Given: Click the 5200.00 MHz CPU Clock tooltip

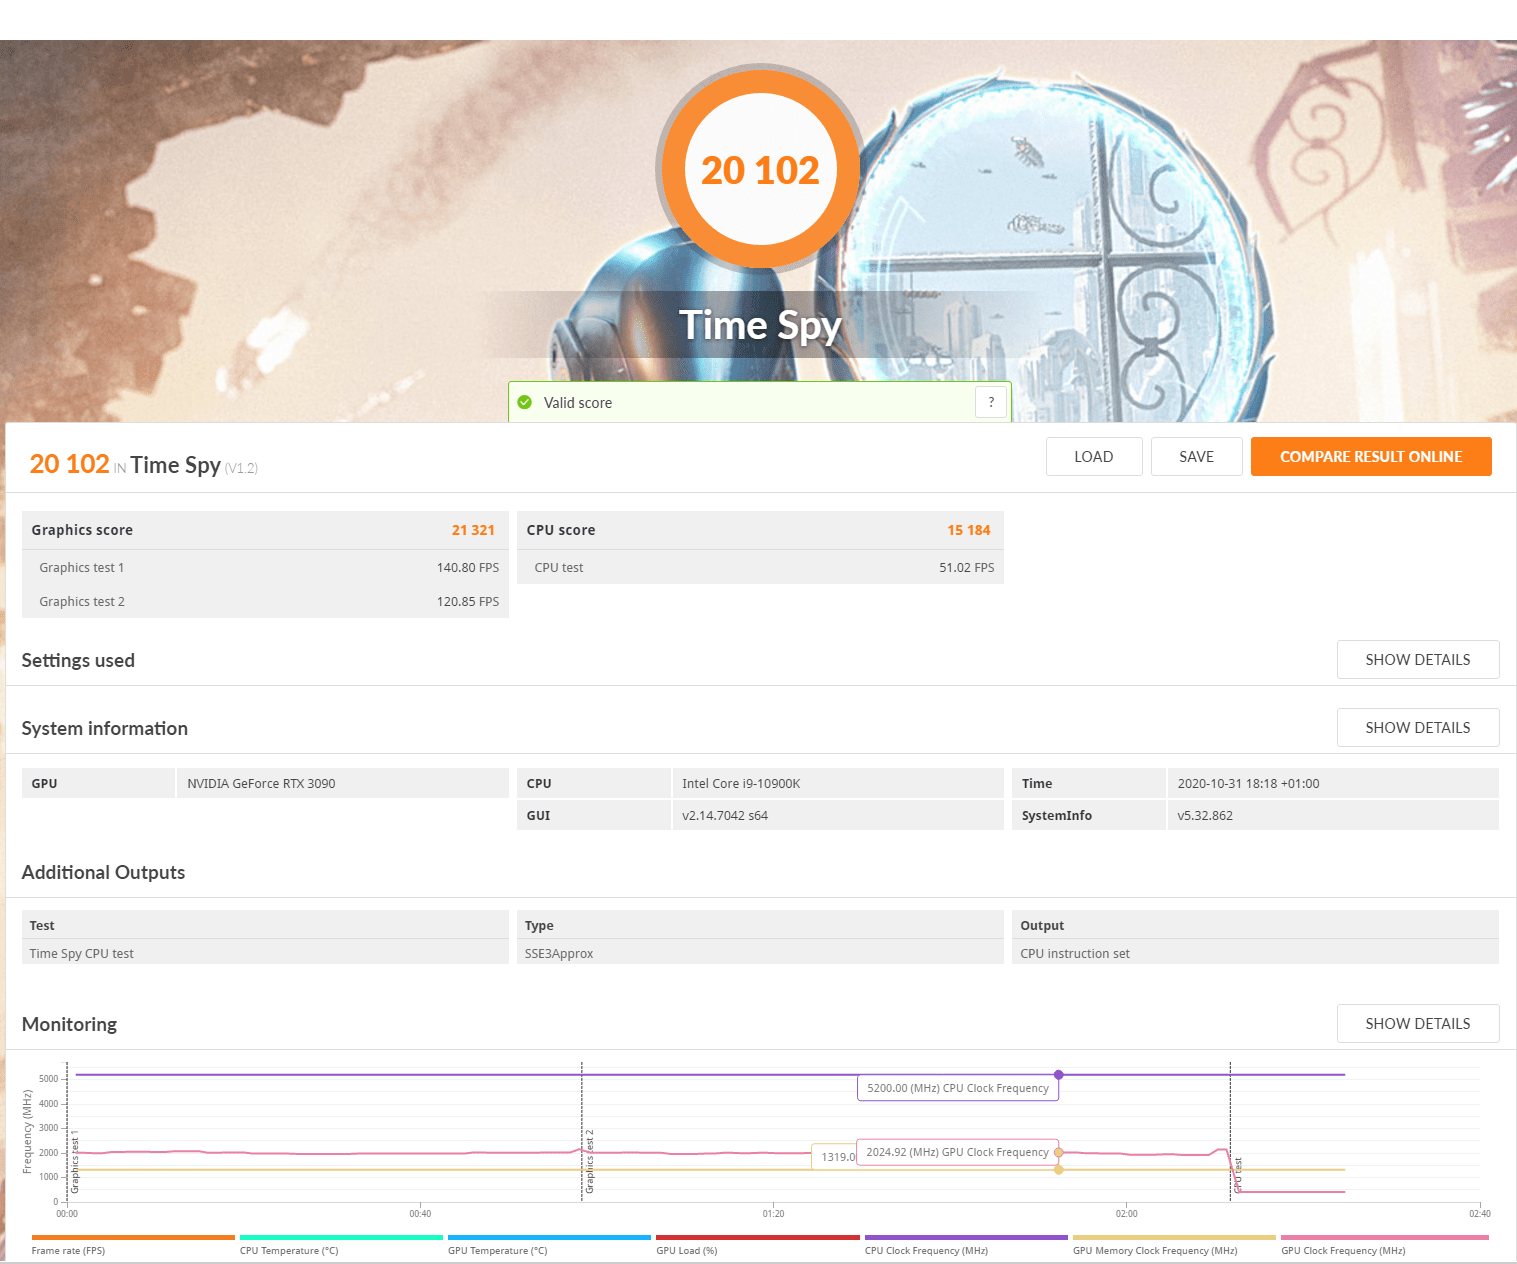Looking at the screenshot, I should coord(958,1088).
